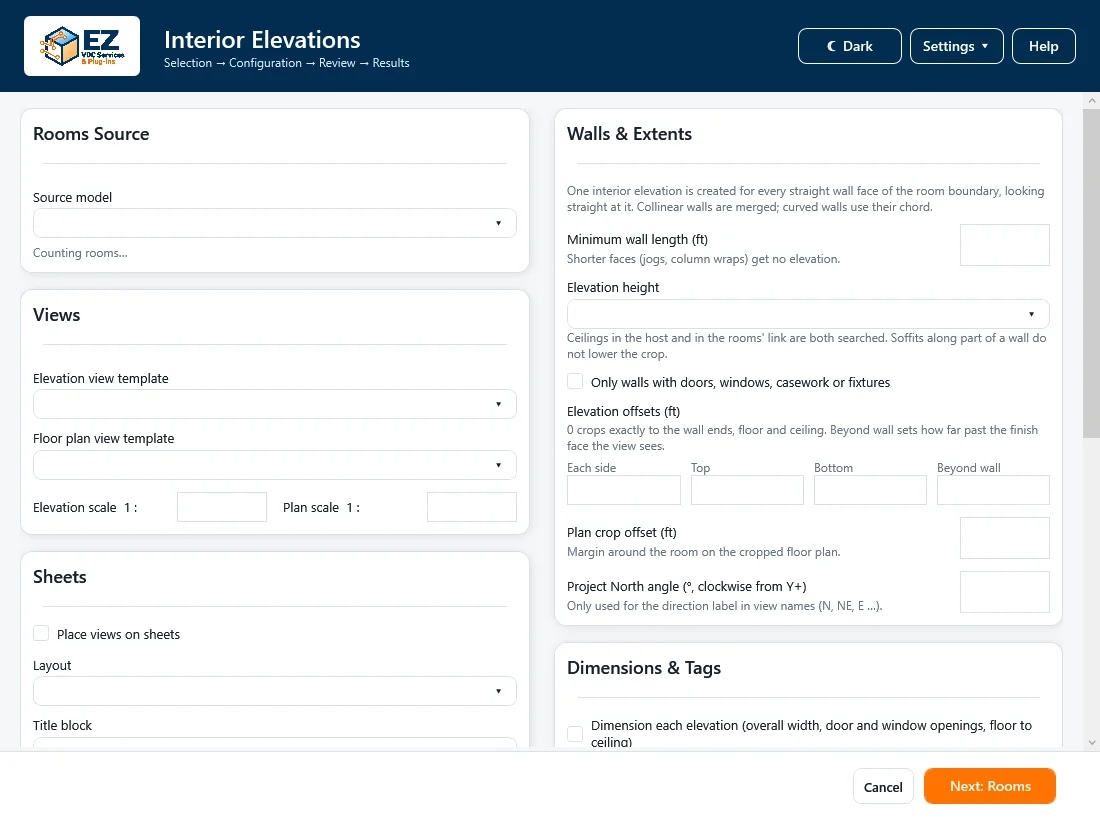Click the Top offset field
Screen dimensions: 1100x820
747,490
